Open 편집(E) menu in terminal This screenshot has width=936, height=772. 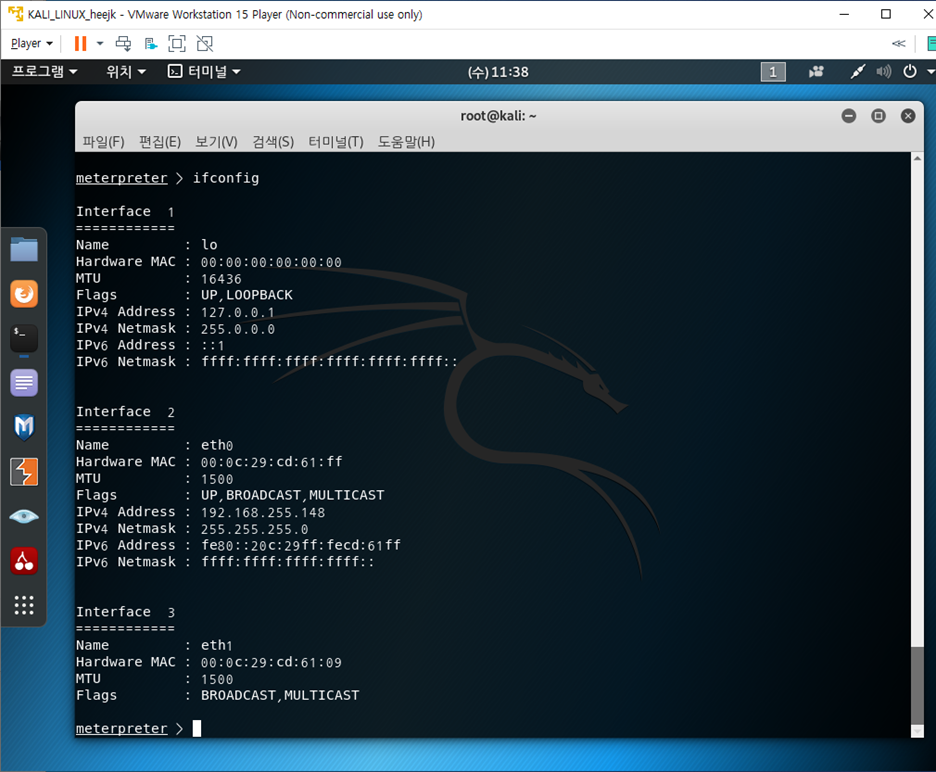click(x=160, y=142)
